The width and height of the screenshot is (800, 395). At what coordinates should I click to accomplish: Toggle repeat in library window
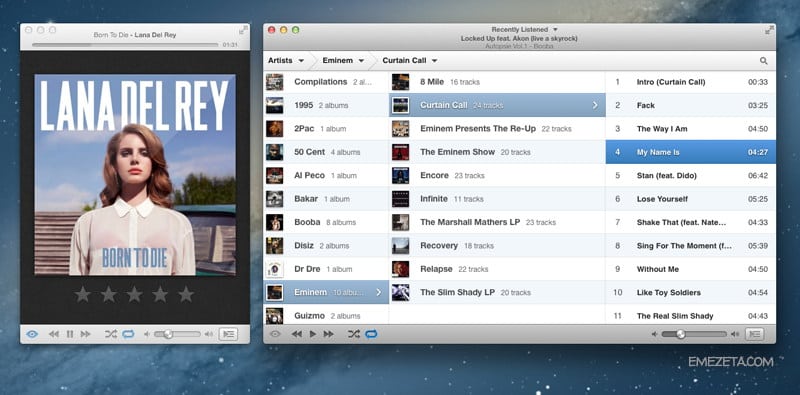(371, 334)
